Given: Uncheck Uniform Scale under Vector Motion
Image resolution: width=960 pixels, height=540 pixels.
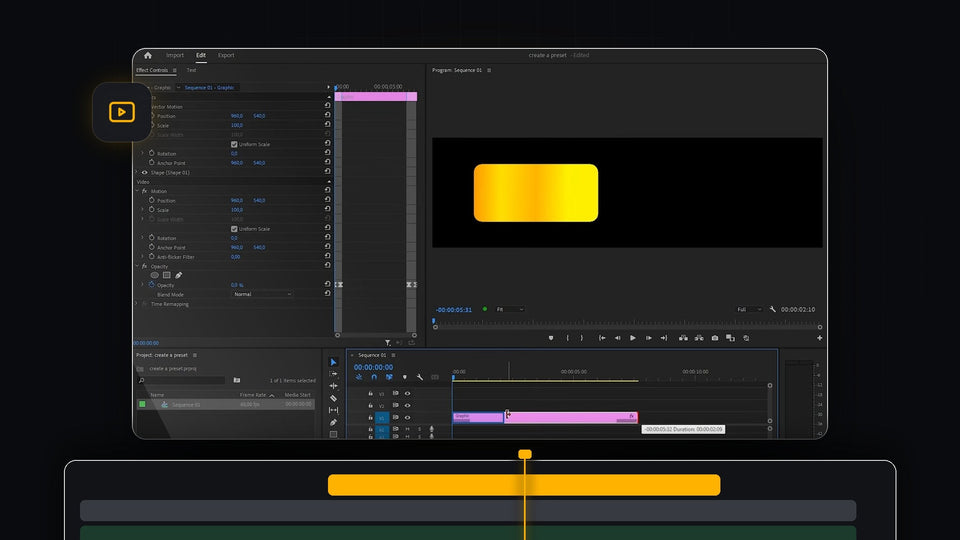Looking at the screenshot, I should (234, 144).
